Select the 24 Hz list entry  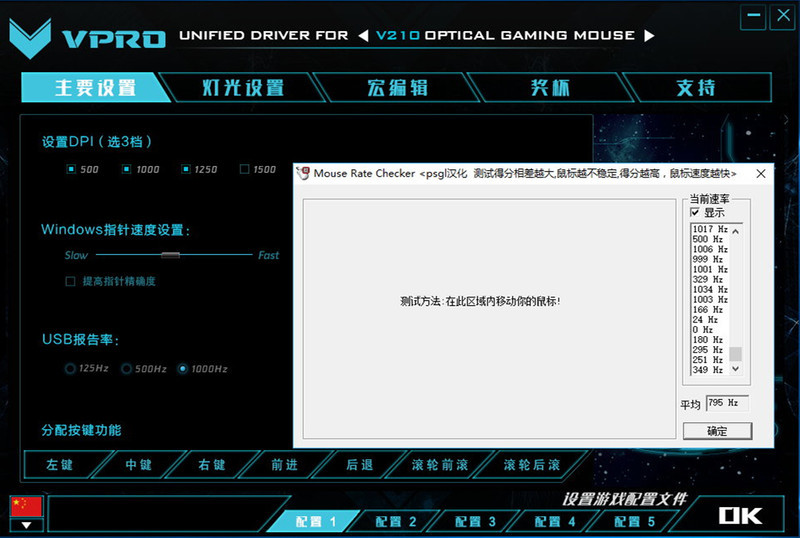(705, 320)
